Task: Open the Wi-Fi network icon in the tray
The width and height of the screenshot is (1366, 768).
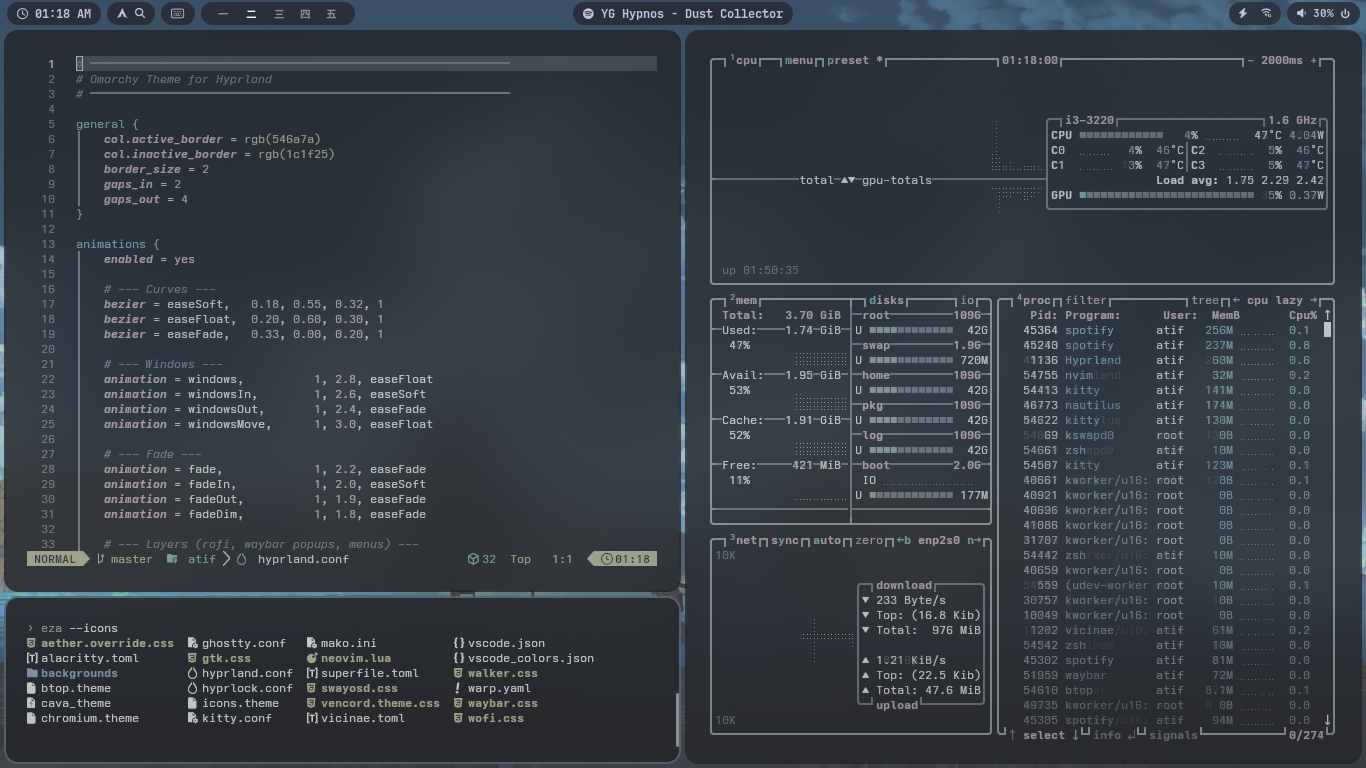Action: 1267,14
